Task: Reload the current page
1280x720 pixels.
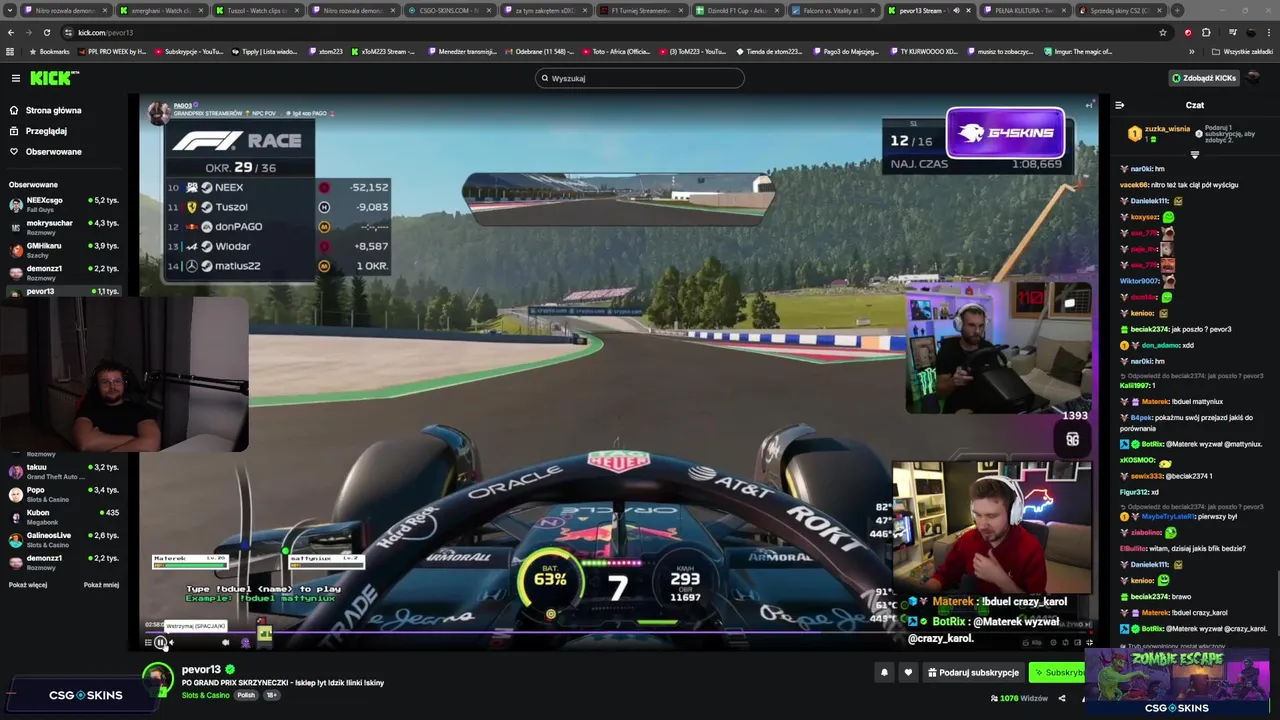Action: coord(47,32)
